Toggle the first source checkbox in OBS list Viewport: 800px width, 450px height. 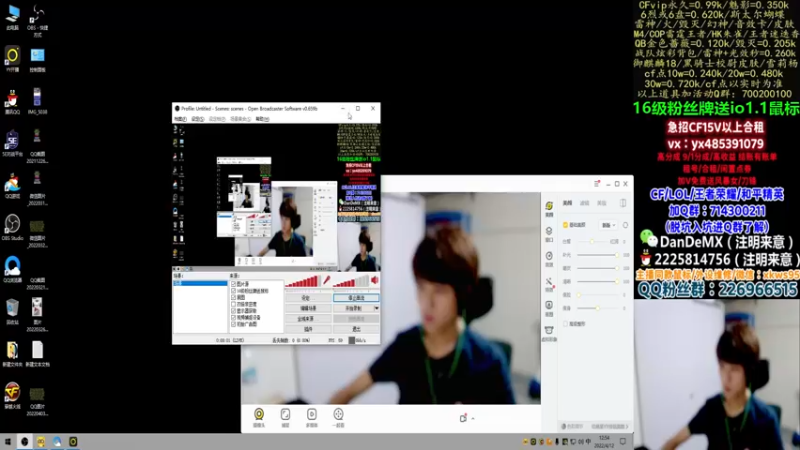click(x=233, y=284)
